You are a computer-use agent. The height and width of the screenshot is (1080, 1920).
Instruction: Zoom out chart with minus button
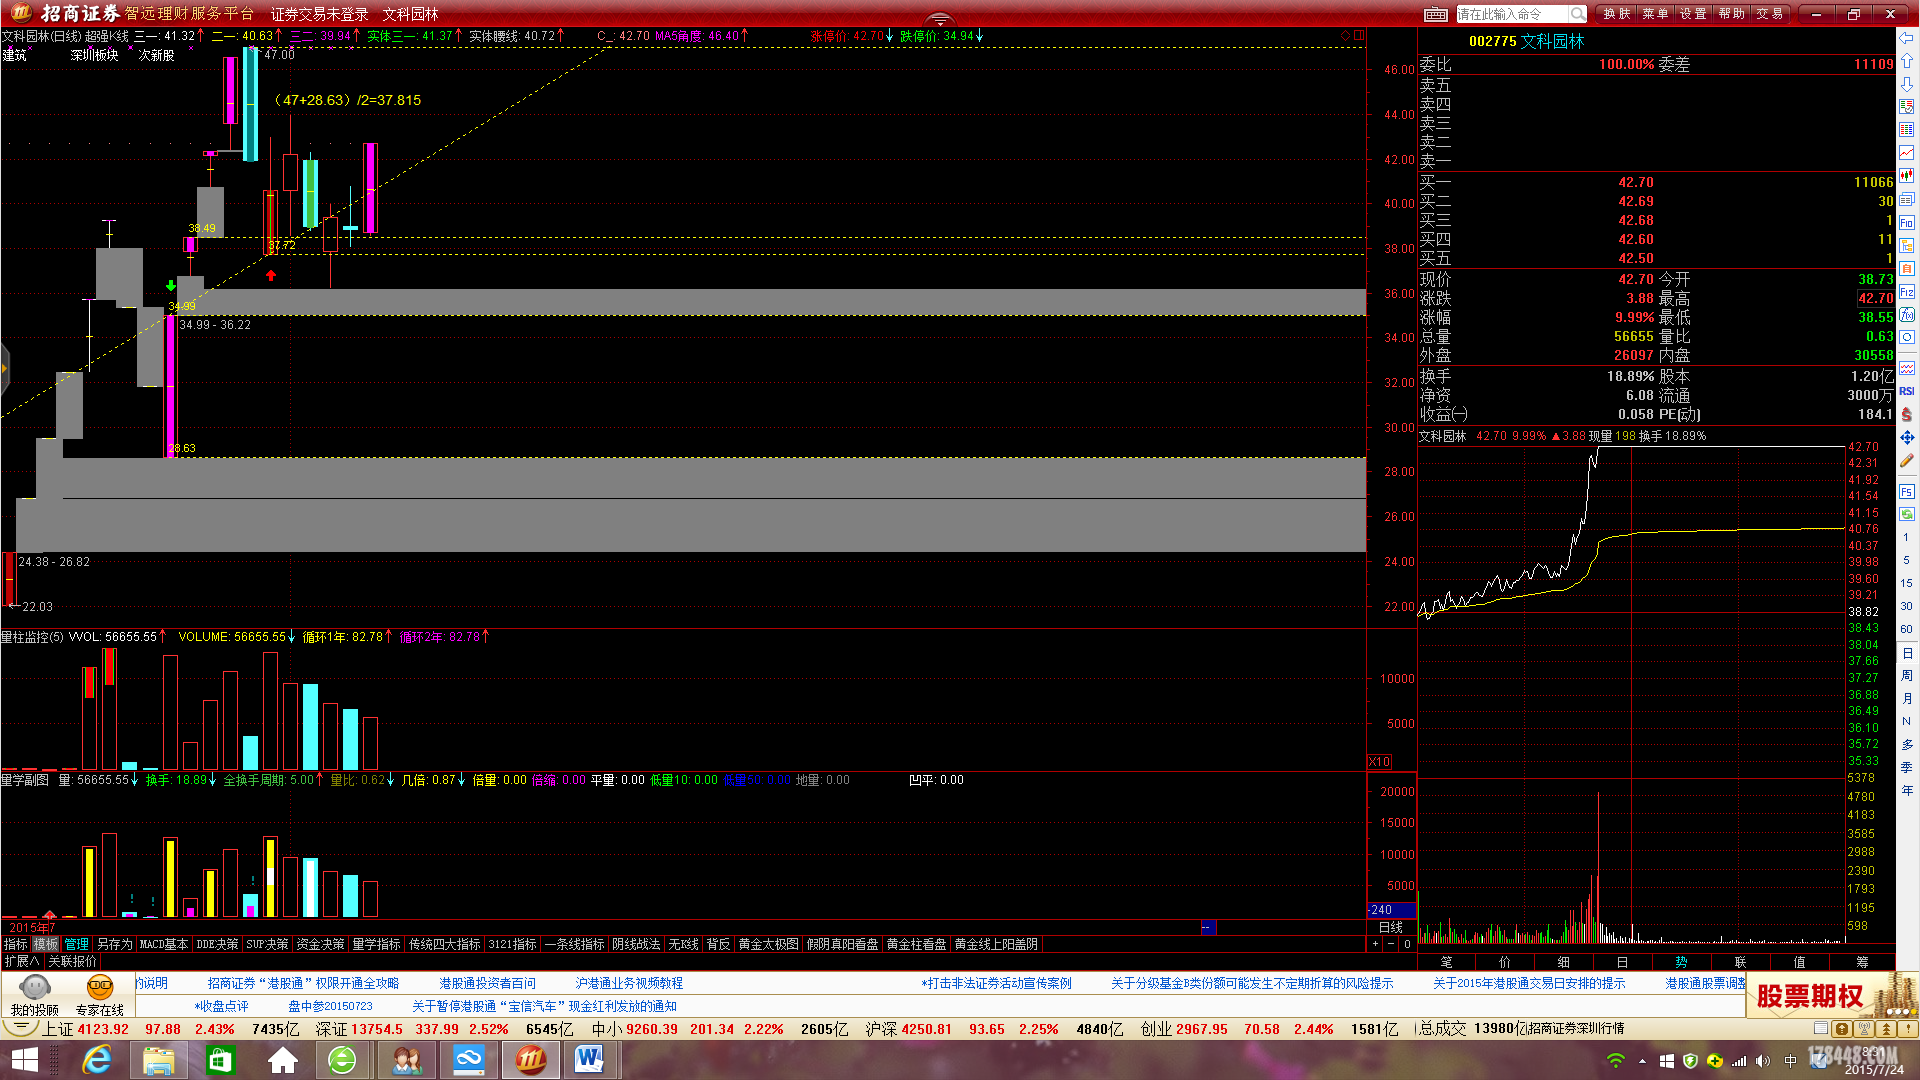point(1391,944)
